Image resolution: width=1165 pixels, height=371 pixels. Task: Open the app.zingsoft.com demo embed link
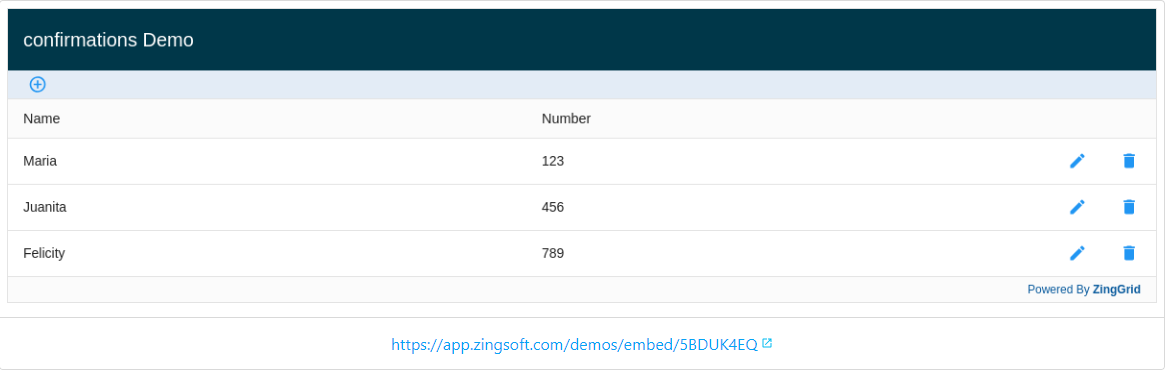574,344
